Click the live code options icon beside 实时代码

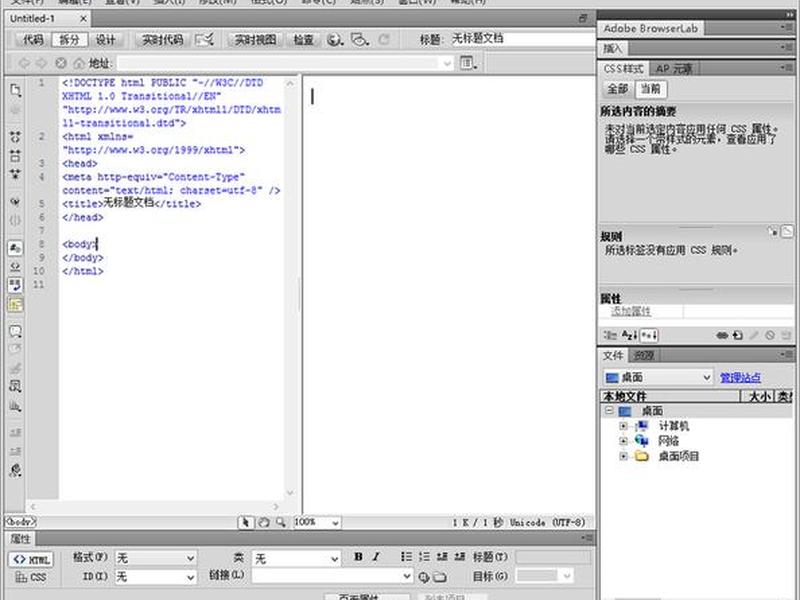pyautogui.click(x=205, y=39)
